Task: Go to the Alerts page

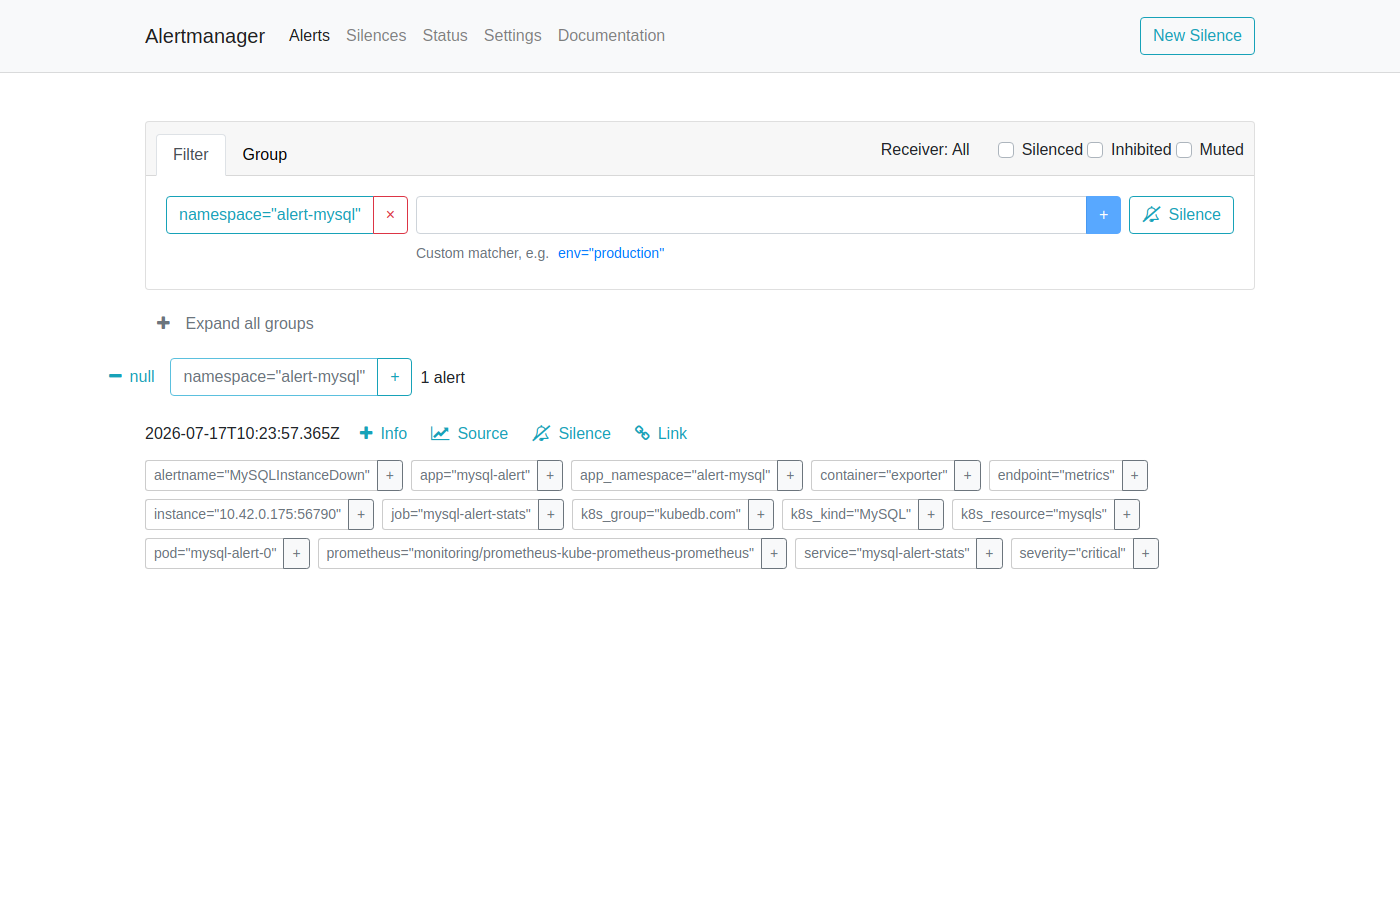Action: [x=309, y=36]
